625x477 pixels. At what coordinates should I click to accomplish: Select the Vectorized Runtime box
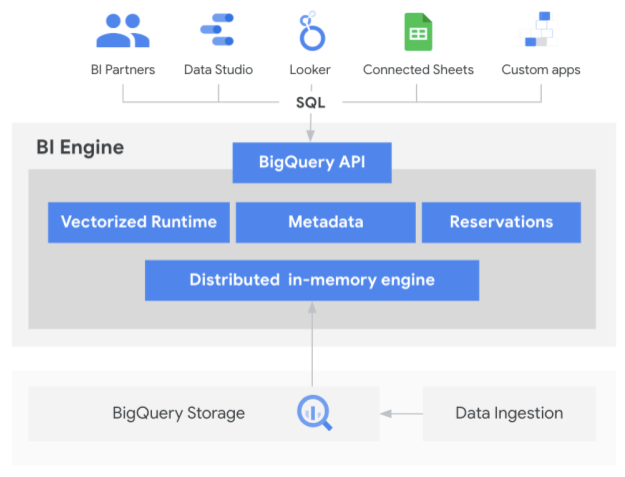pyautogui.click(x=139, y=222)
